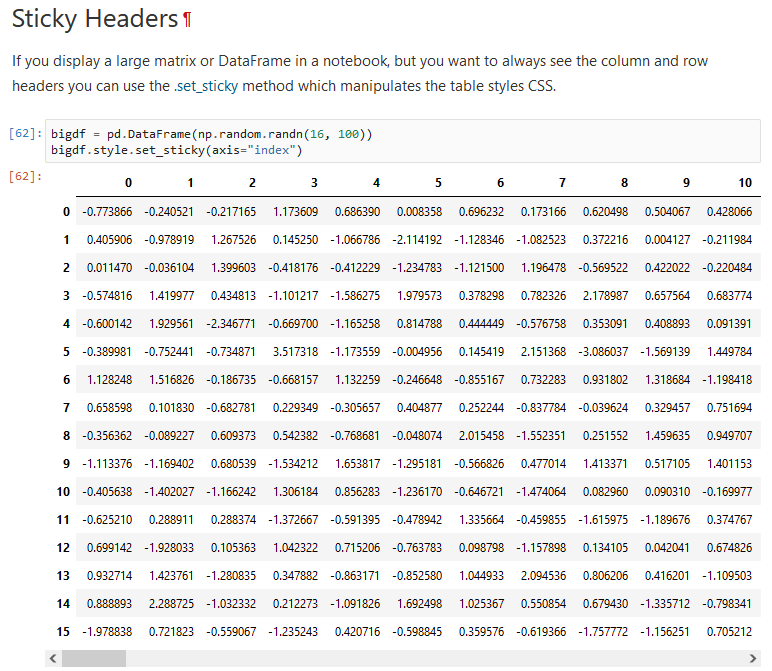The width and height of the screenshot is (772, 671).
Task: Click the Sticky Headers heading
Action: pos(95,20)
